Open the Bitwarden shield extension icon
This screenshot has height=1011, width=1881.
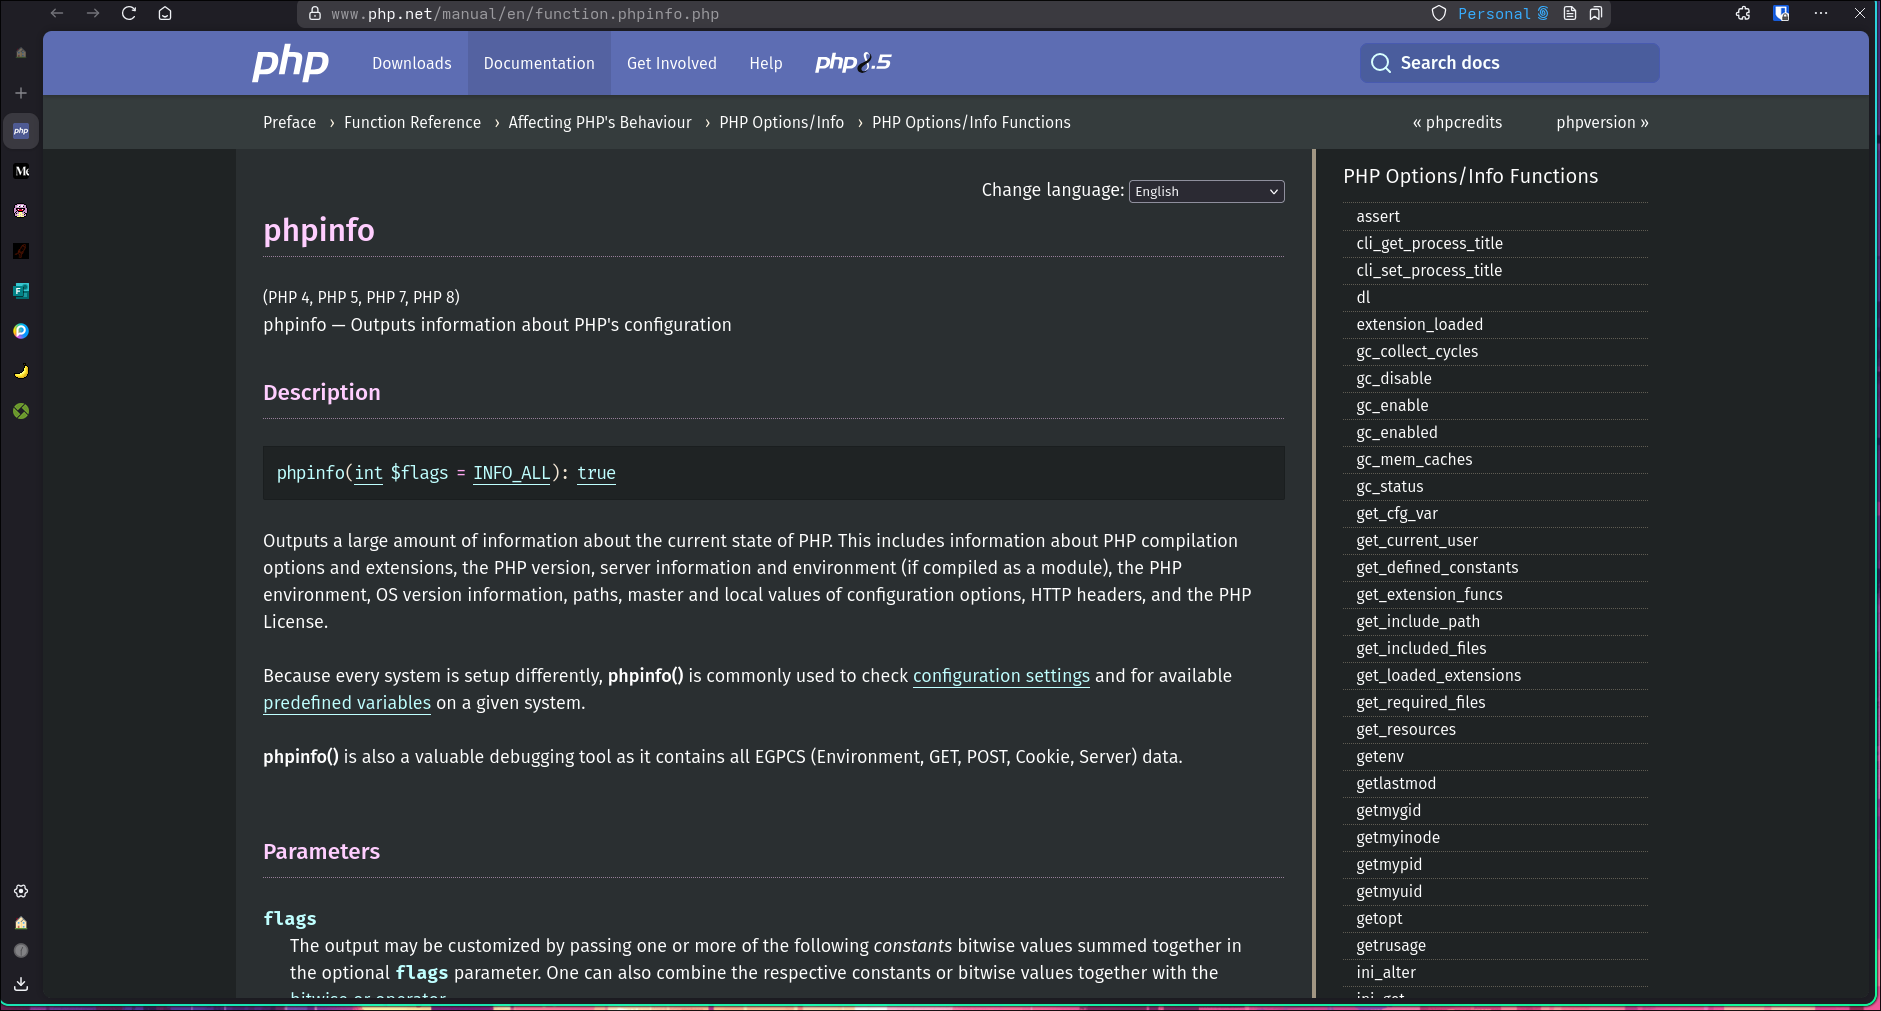click(1781, 13)
